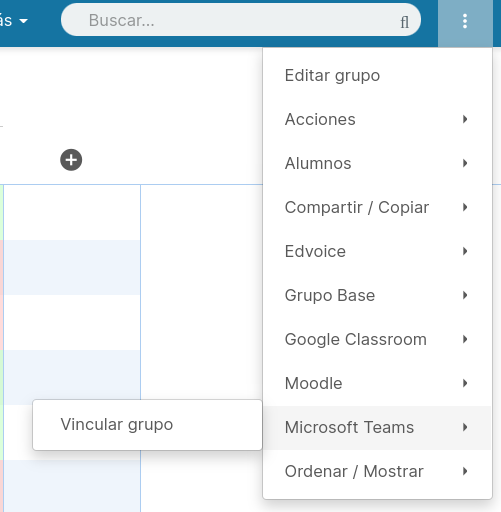
Task: Click the plus add-column icon
Action: [71, 160]
